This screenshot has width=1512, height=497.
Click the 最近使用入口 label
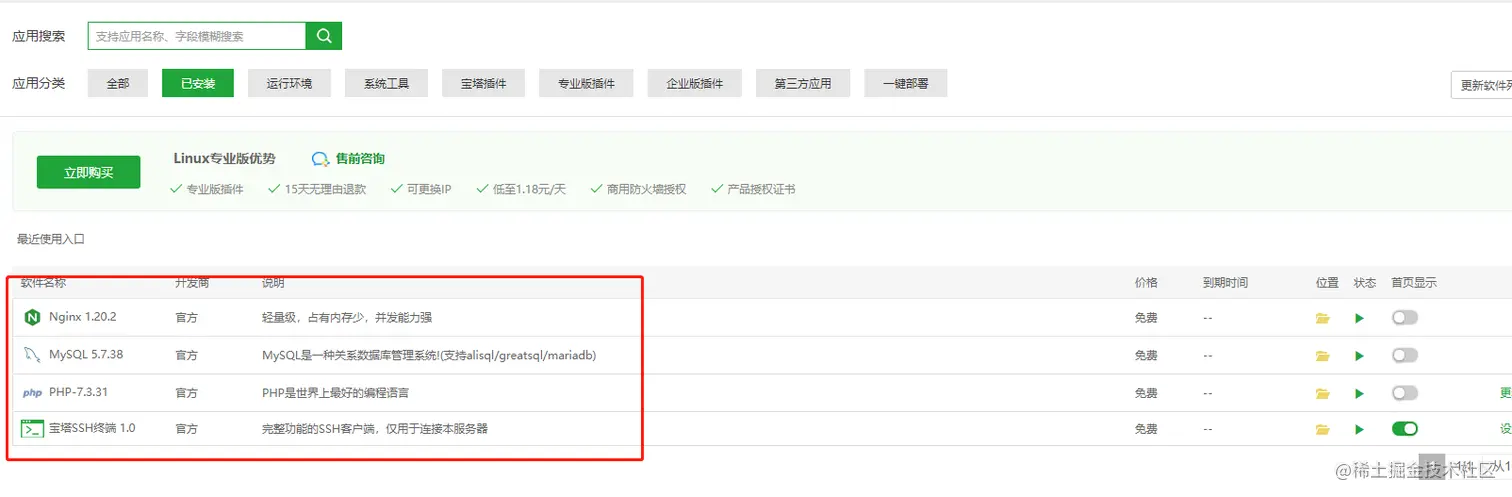click(51, 239)
